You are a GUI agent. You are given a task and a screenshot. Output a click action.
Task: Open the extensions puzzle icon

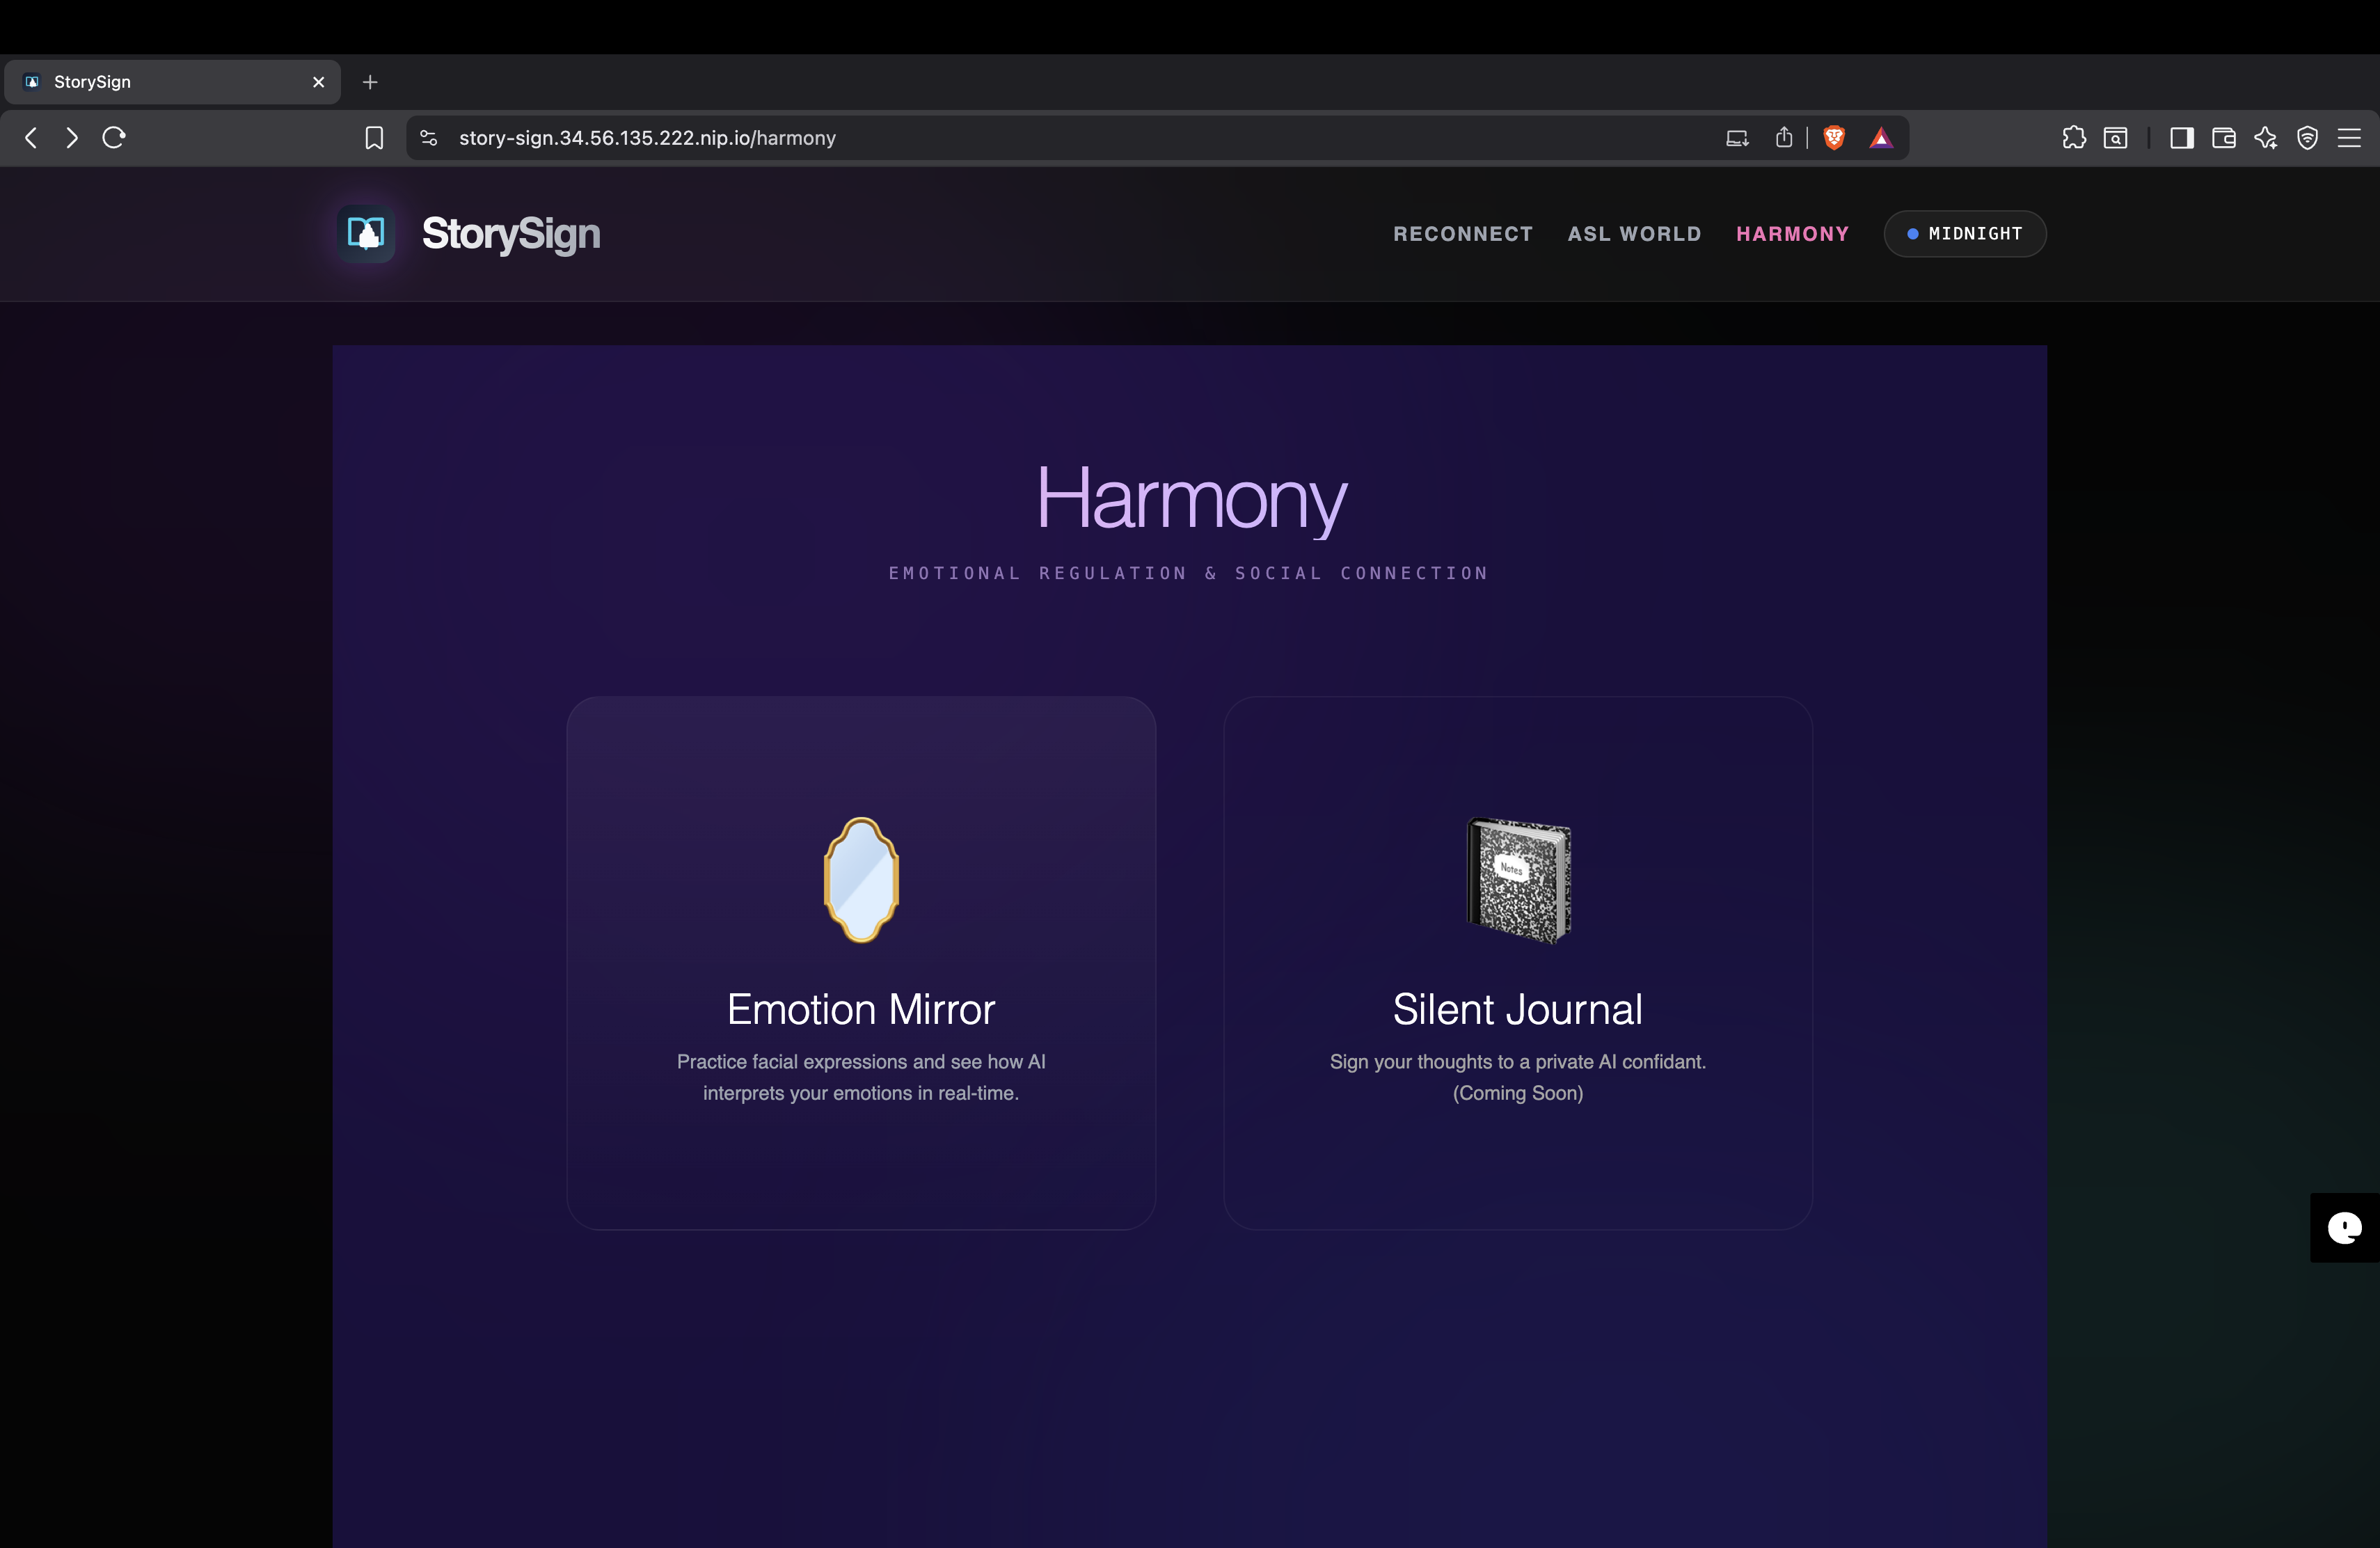click(2073, 138)
